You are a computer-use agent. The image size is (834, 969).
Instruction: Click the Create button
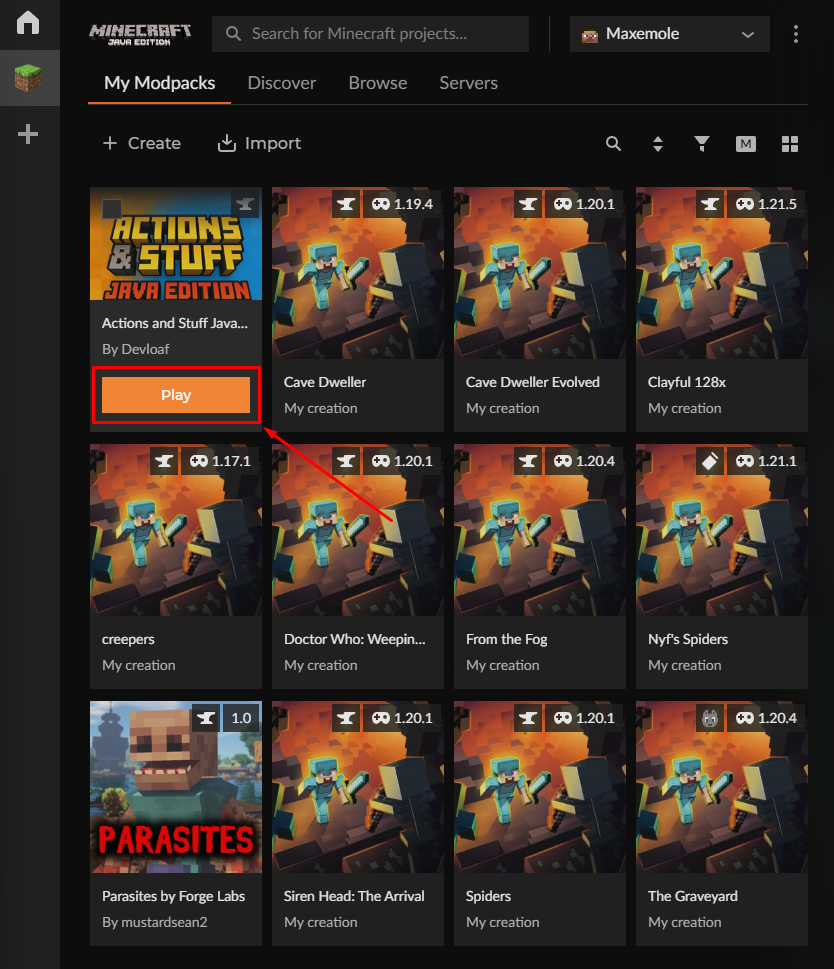[141, 143]
